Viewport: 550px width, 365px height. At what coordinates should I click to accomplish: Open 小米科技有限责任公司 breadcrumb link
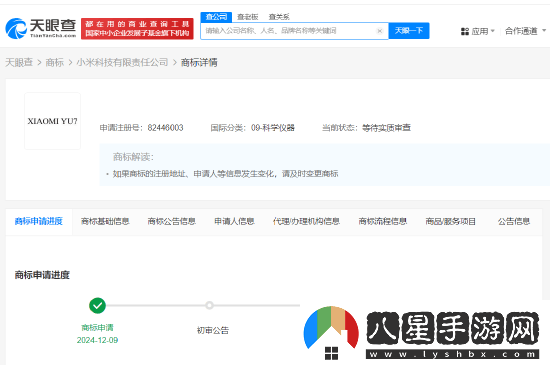coord(122,62)
